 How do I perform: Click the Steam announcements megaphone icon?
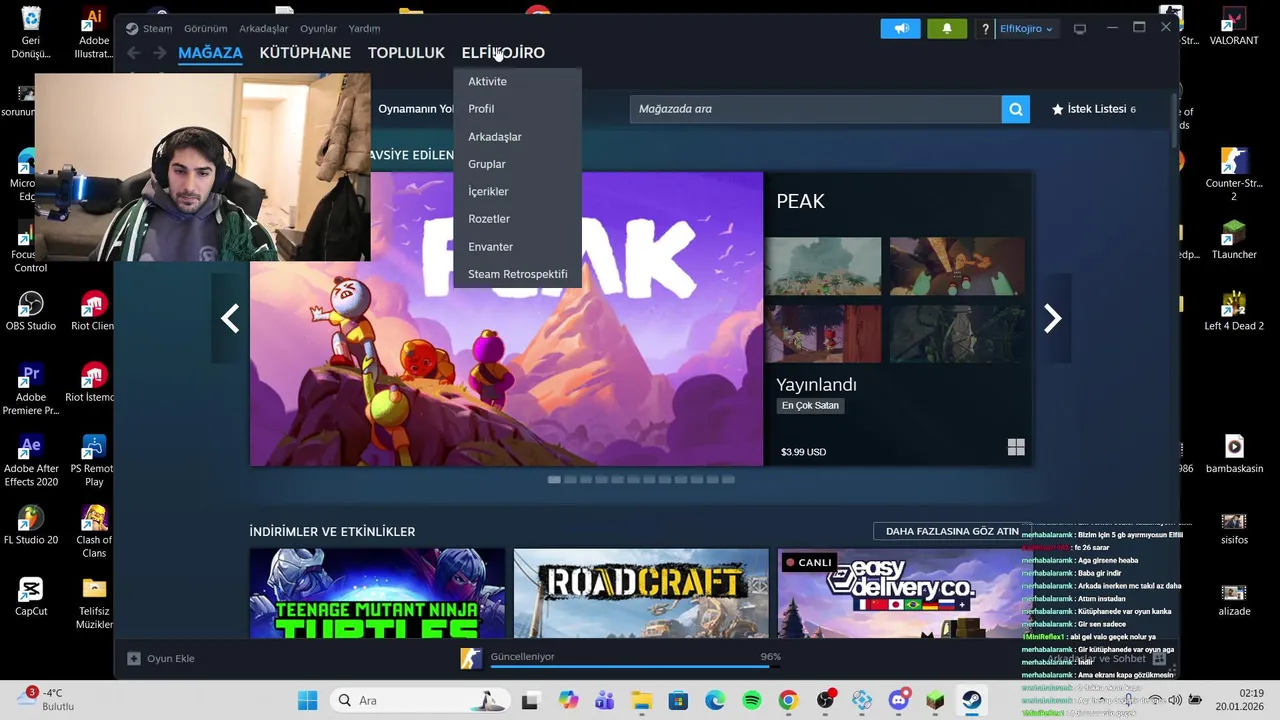(900, 29)
